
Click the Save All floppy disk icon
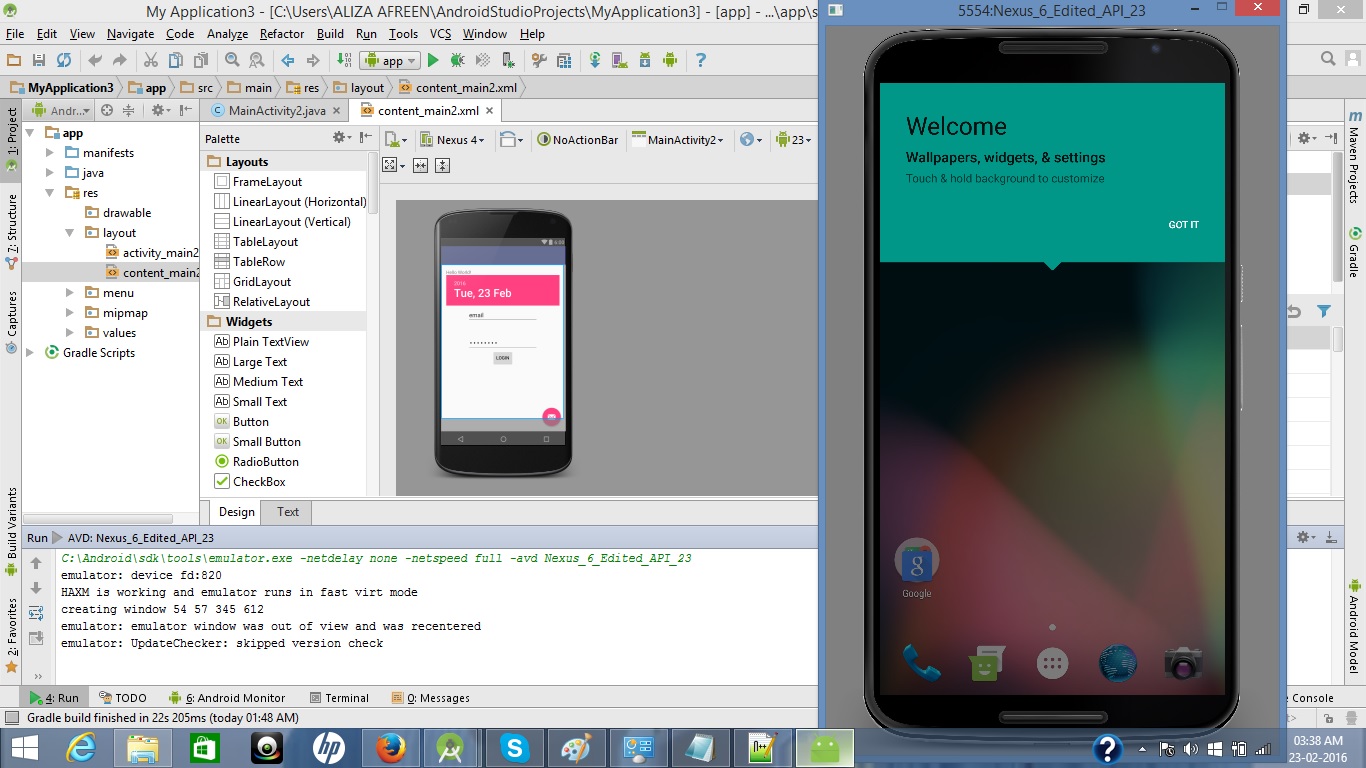point(38,60)
